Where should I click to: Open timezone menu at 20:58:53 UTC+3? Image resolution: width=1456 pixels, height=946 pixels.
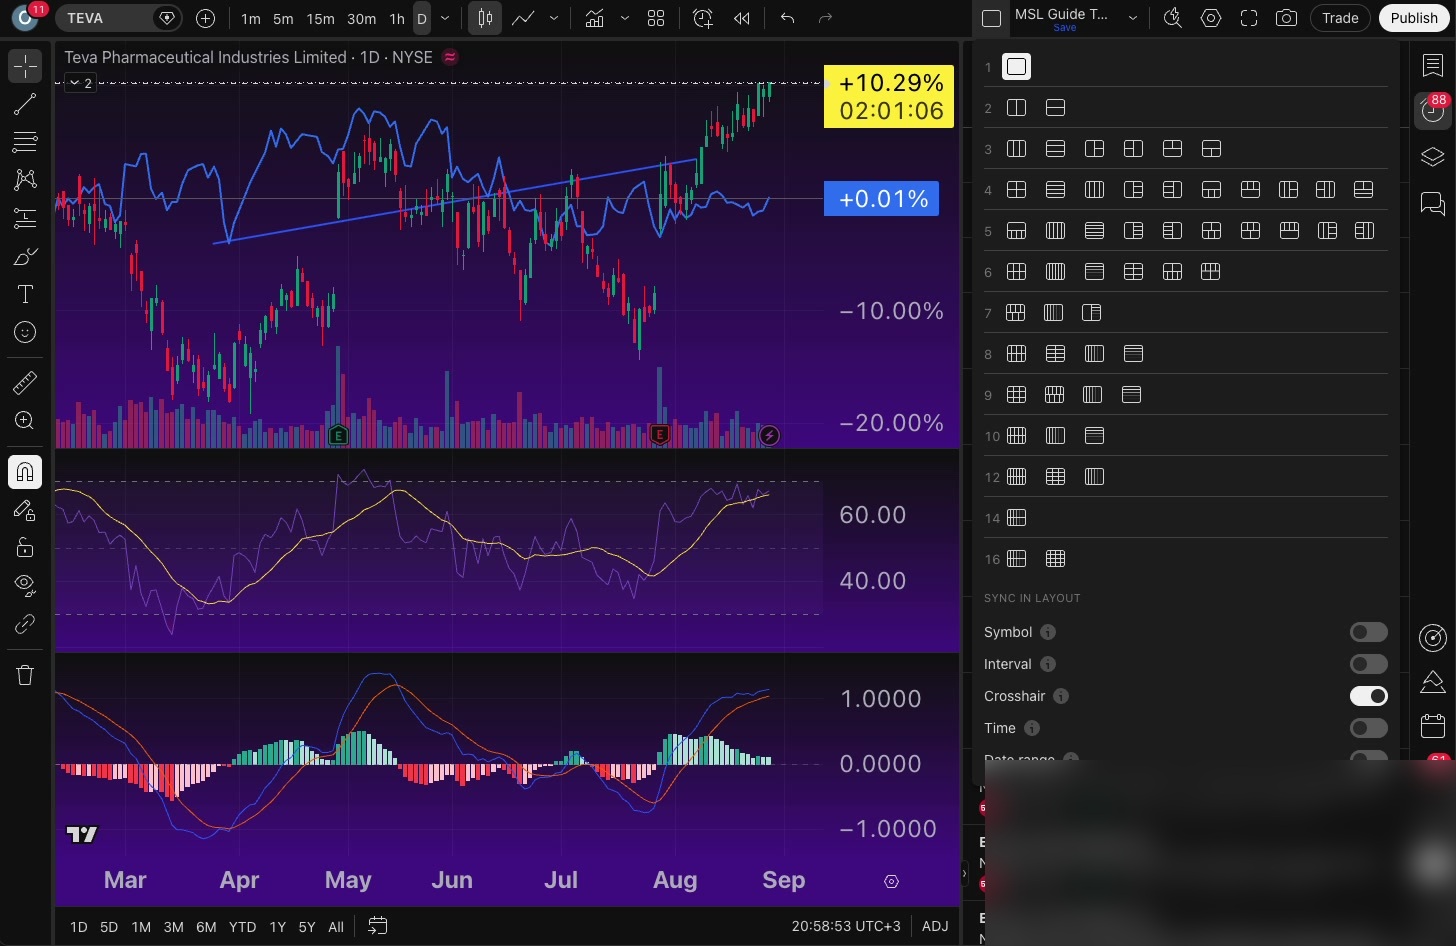point(846,926)
